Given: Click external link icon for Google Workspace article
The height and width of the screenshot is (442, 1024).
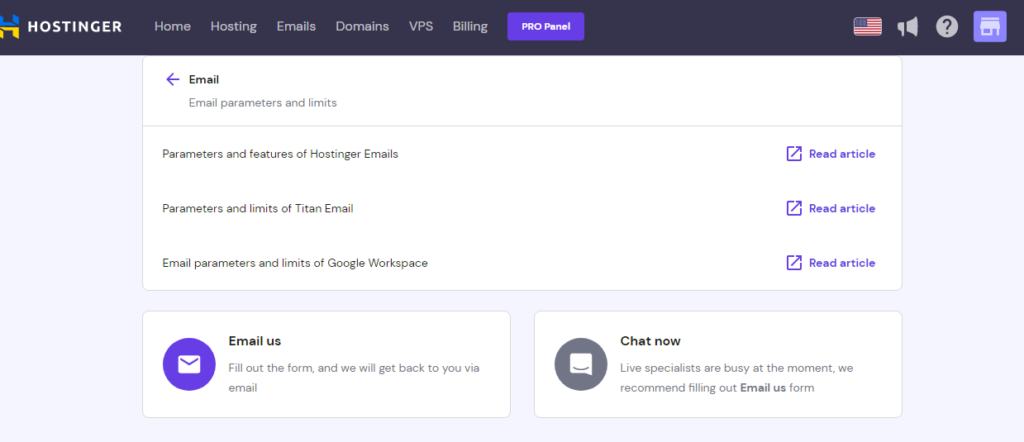Looking at the screenshot, I should [794, 263].
